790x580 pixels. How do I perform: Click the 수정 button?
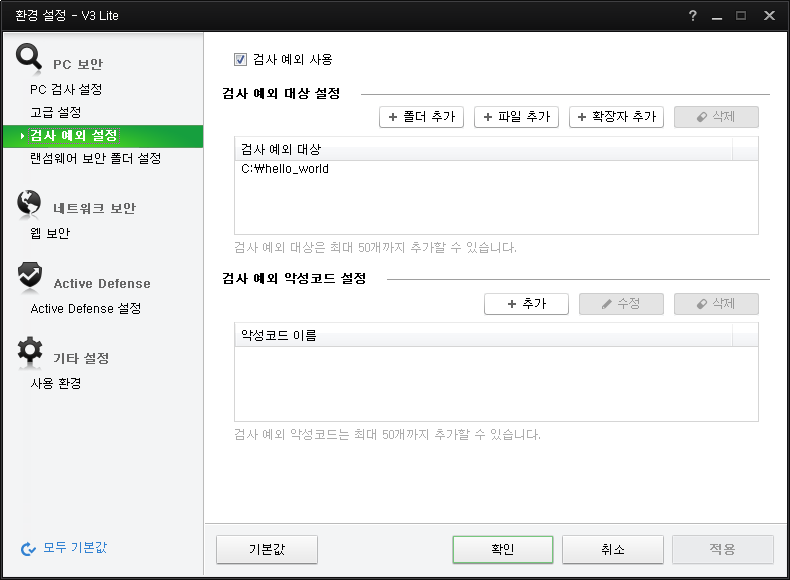click(x=621, y=304)
